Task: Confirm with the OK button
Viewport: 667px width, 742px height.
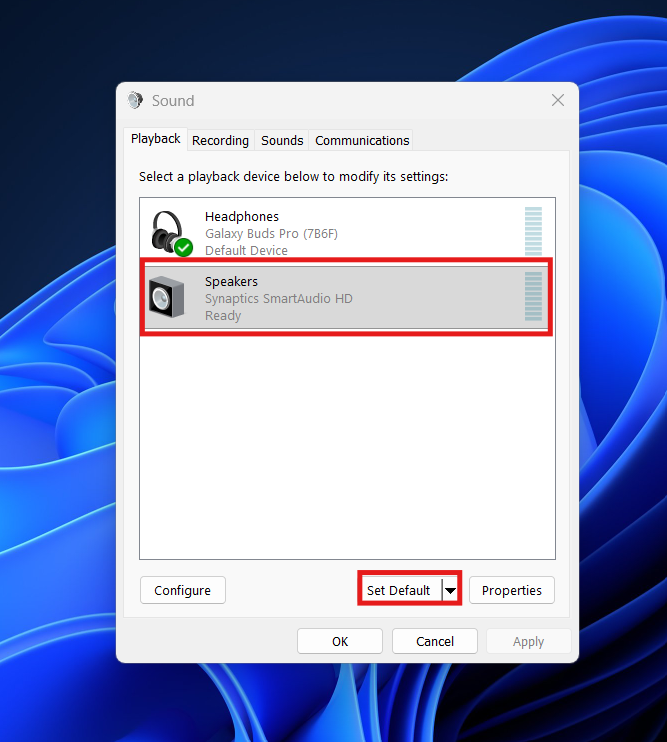Action: point(340,641)
